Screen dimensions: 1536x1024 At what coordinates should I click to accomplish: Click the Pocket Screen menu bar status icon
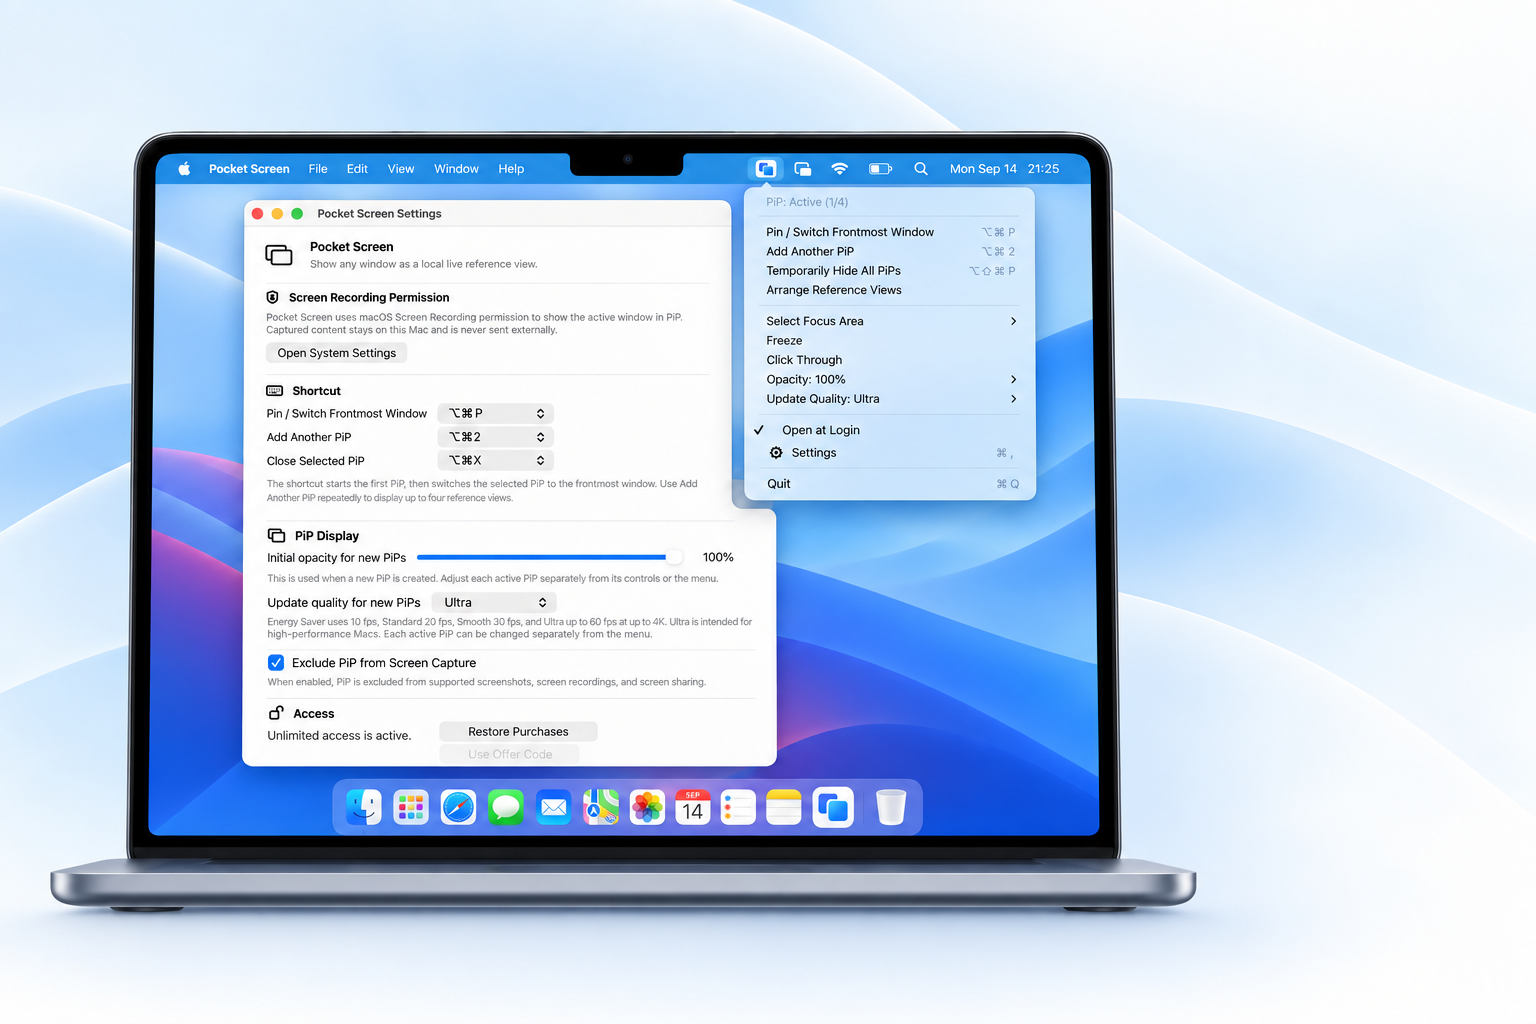[x=765, y=169]
